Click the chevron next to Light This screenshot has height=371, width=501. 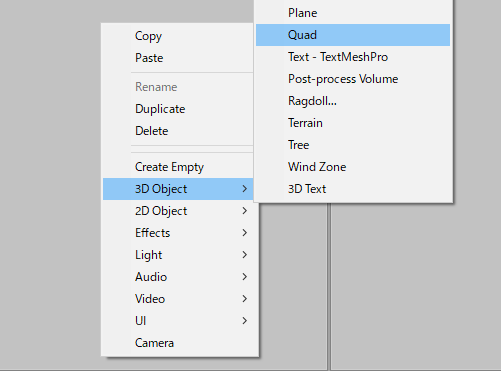[245, 255]
